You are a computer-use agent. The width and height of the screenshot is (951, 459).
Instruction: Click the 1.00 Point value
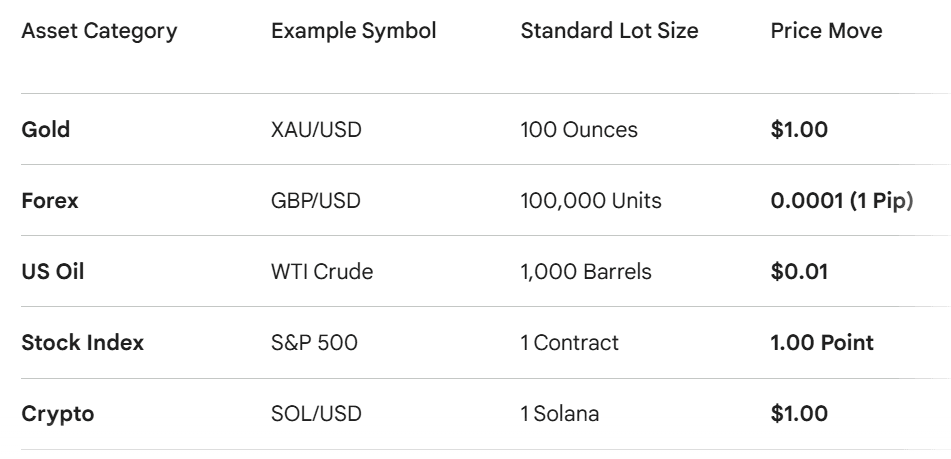(822, 343)
